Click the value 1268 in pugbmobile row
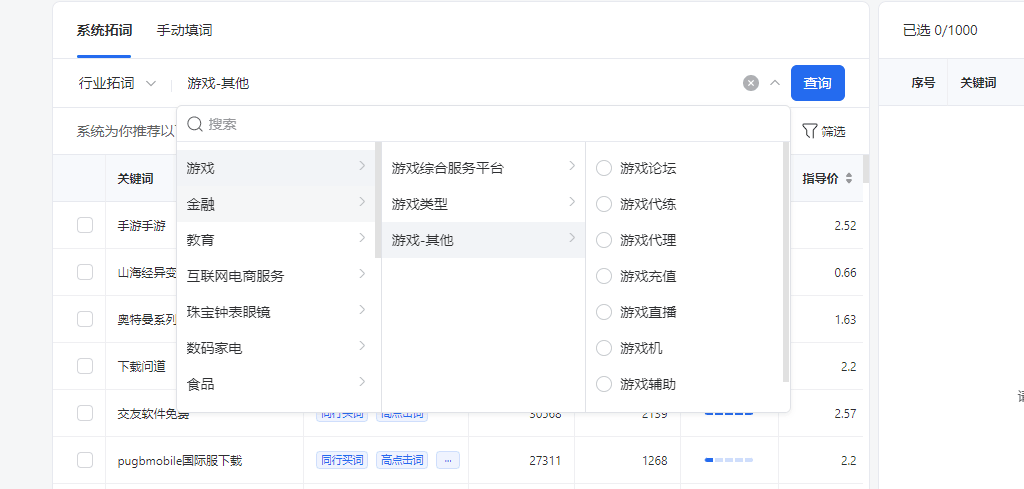This screenshot has width=1024, height=489. pos(654,460)
